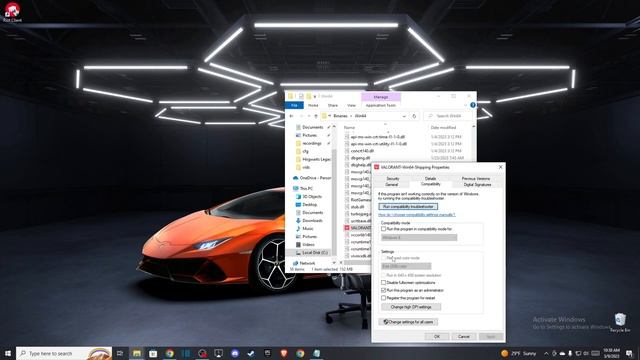Select the Compatibility tab
This screenshot has height=360, width=640.
431,184
